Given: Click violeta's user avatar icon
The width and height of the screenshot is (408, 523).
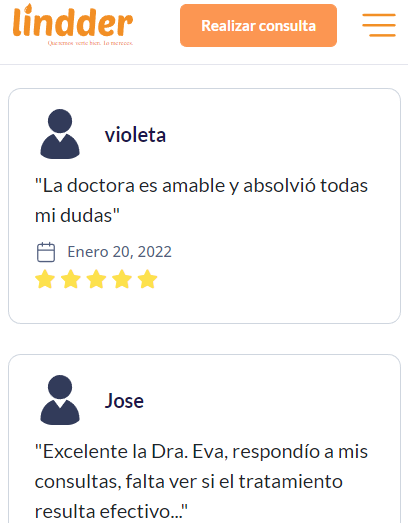Looking at the screenshot, I should point(60,134).
